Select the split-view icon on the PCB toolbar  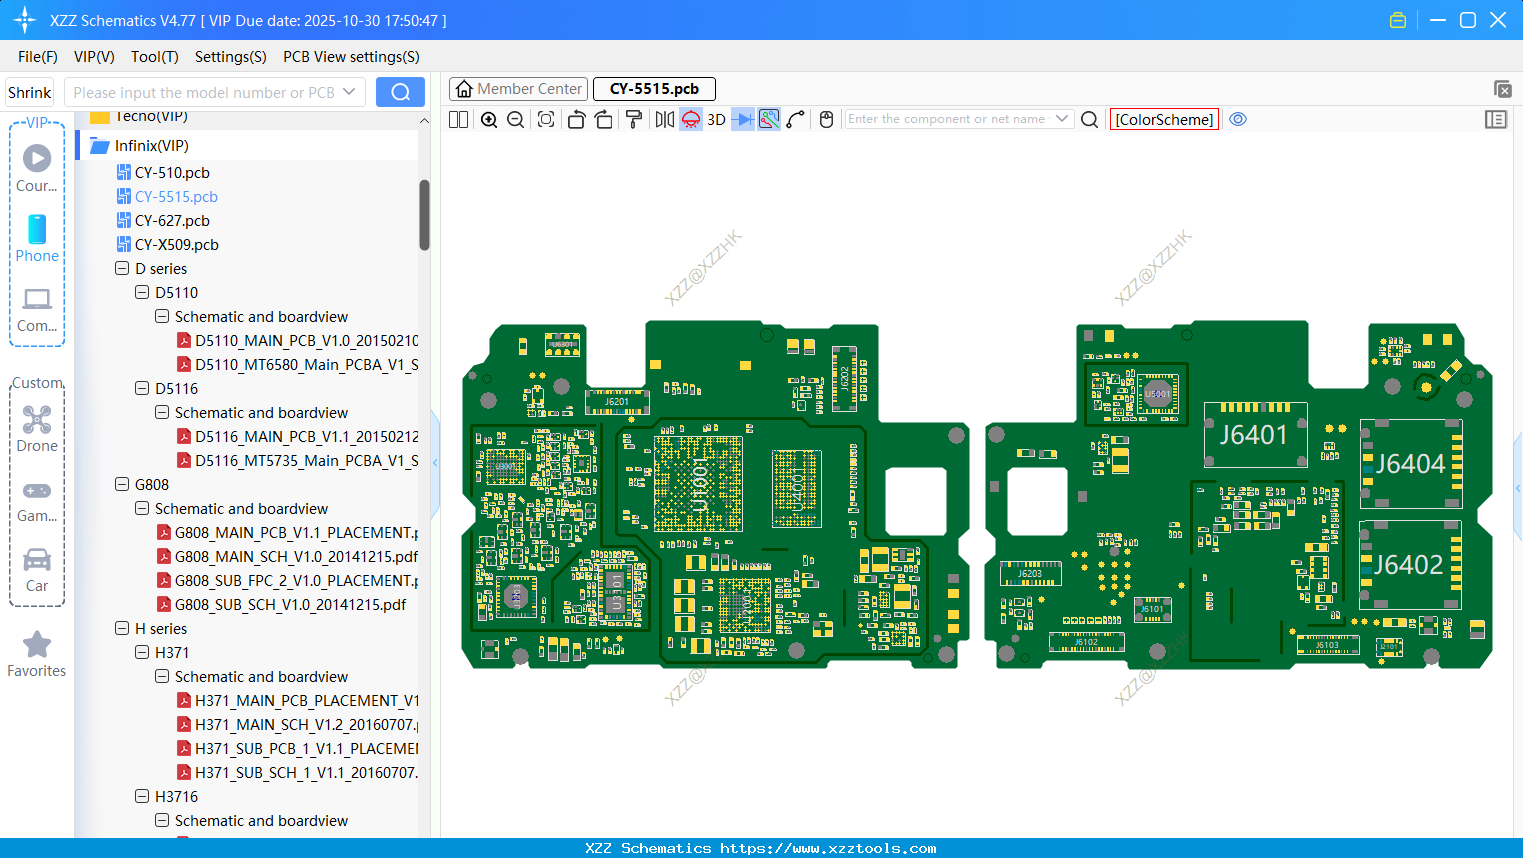[x=458, y=119]
